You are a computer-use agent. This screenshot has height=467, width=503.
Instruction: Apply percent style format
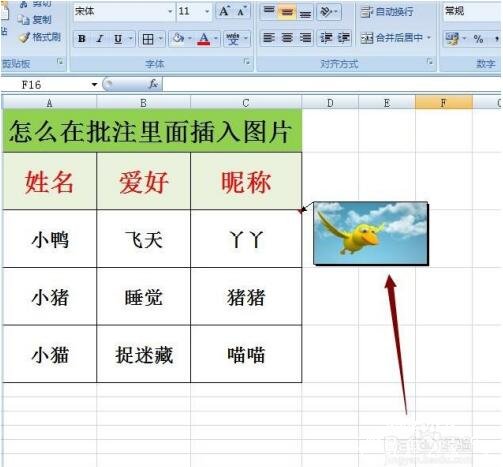(x=478, y=39)
